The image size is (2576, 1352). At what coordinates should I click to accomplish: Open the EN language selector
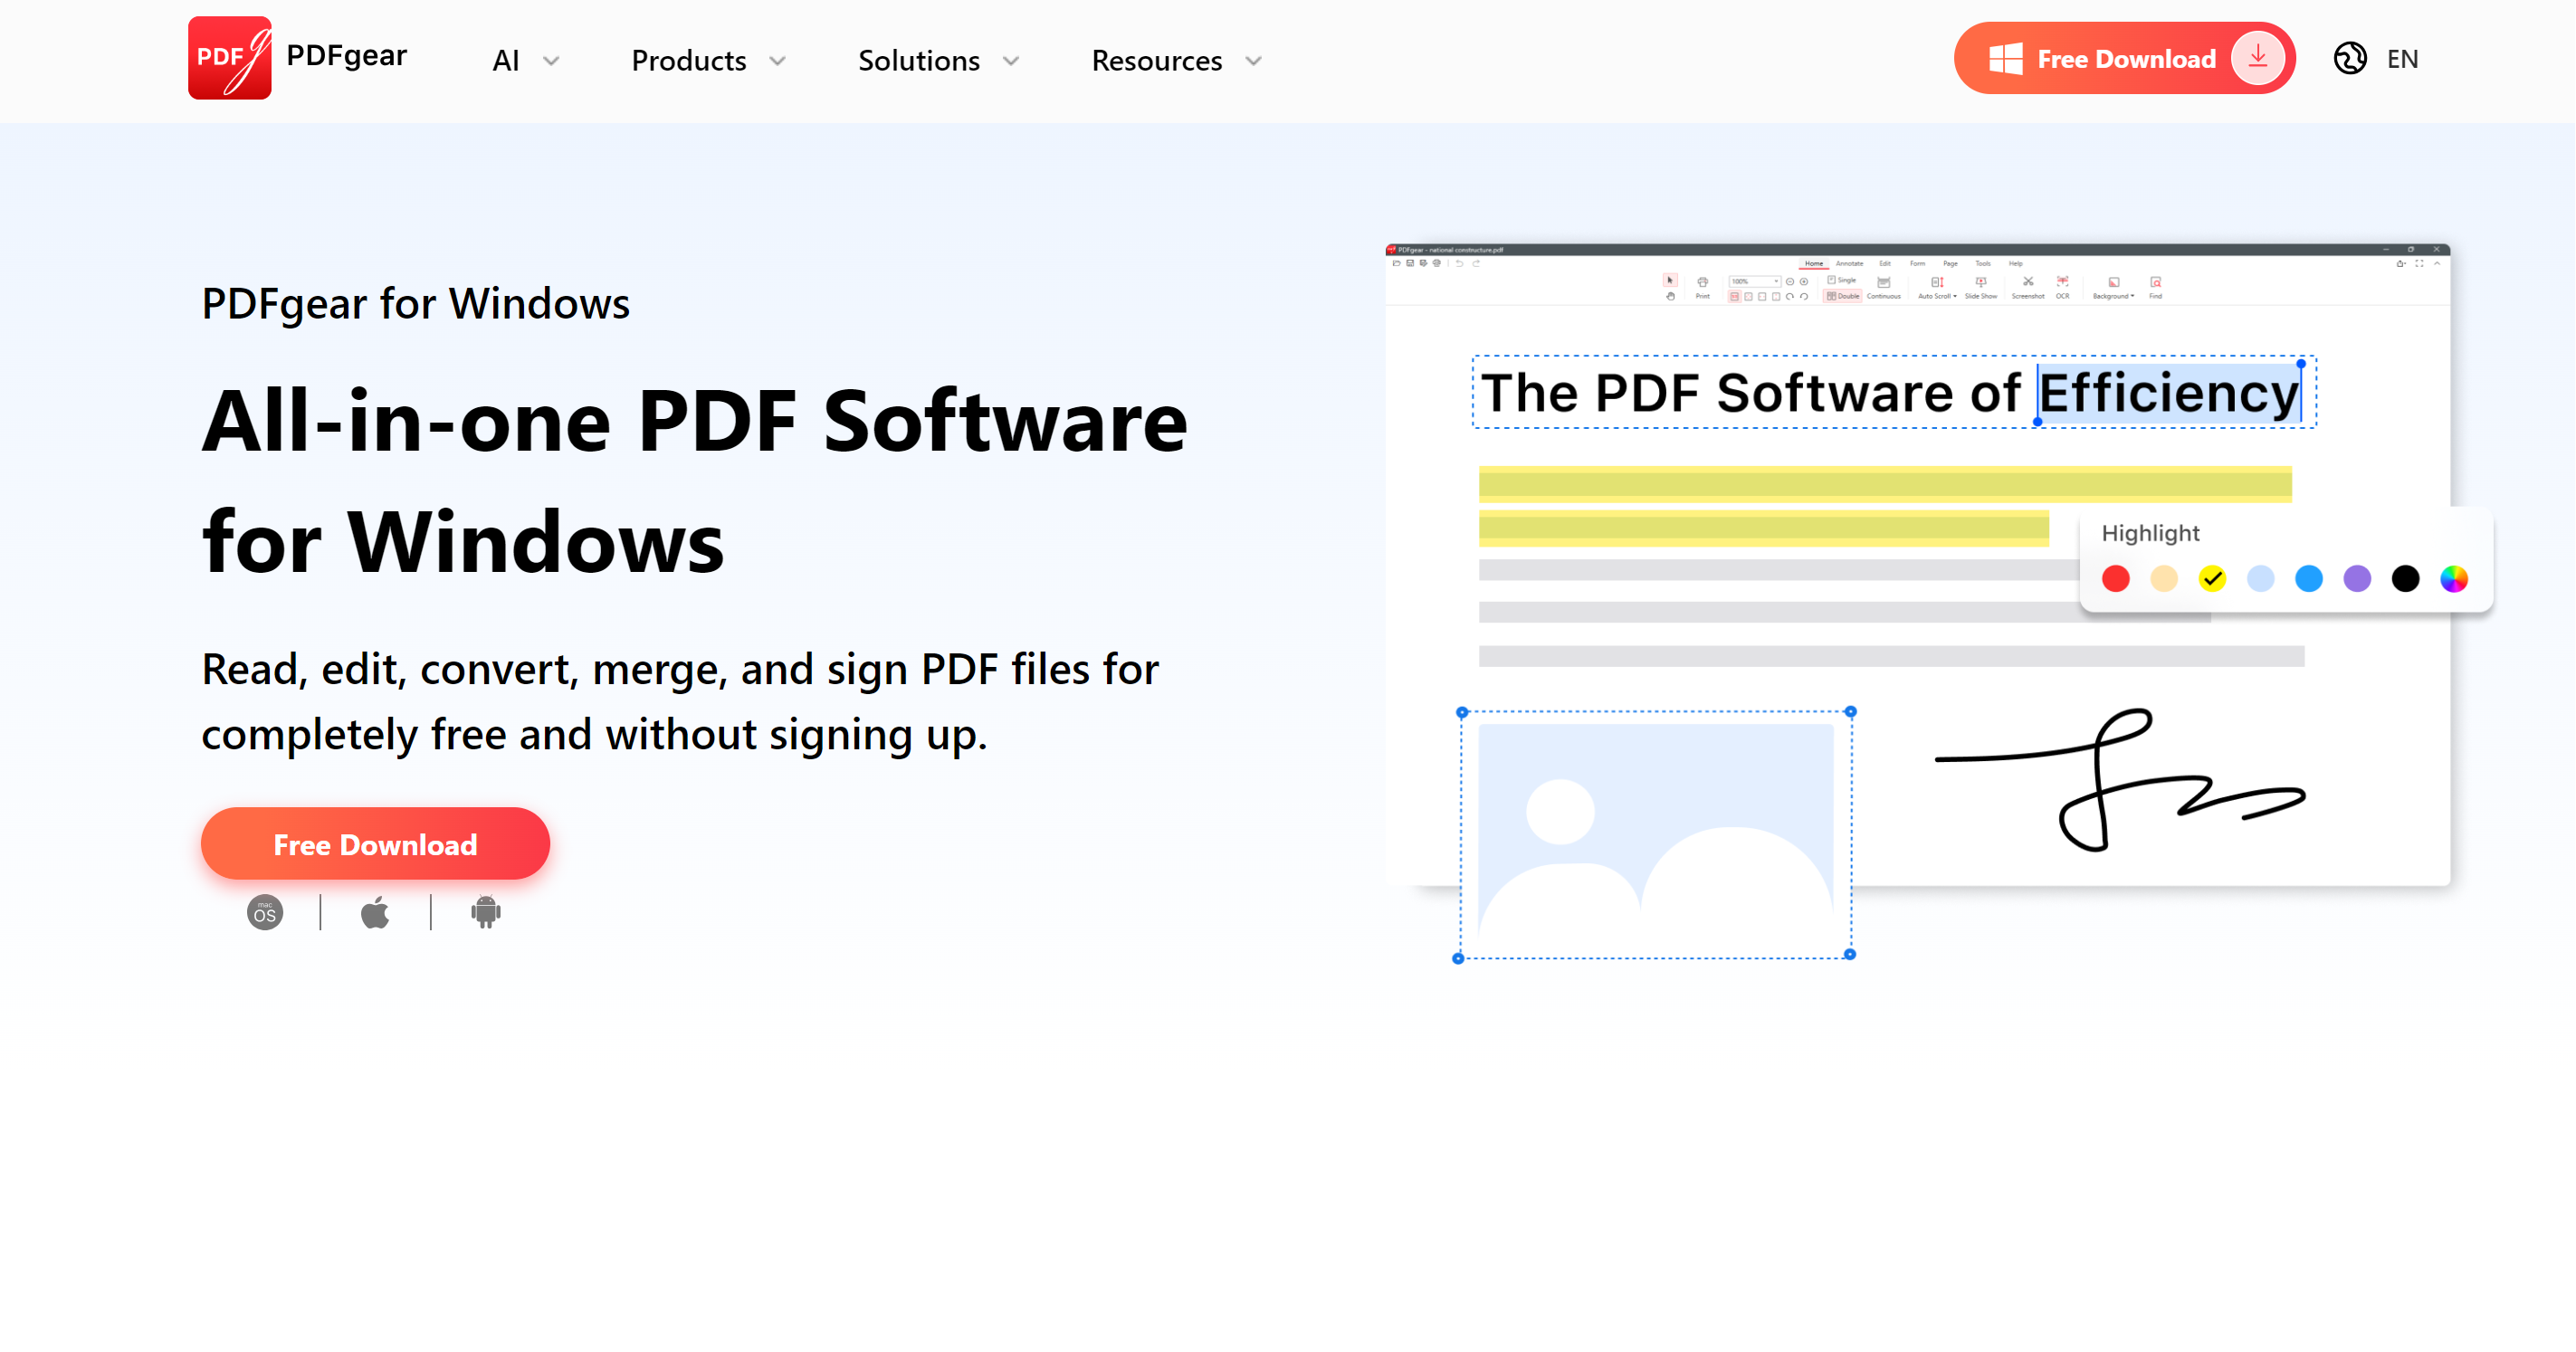tap(2402, 59)
